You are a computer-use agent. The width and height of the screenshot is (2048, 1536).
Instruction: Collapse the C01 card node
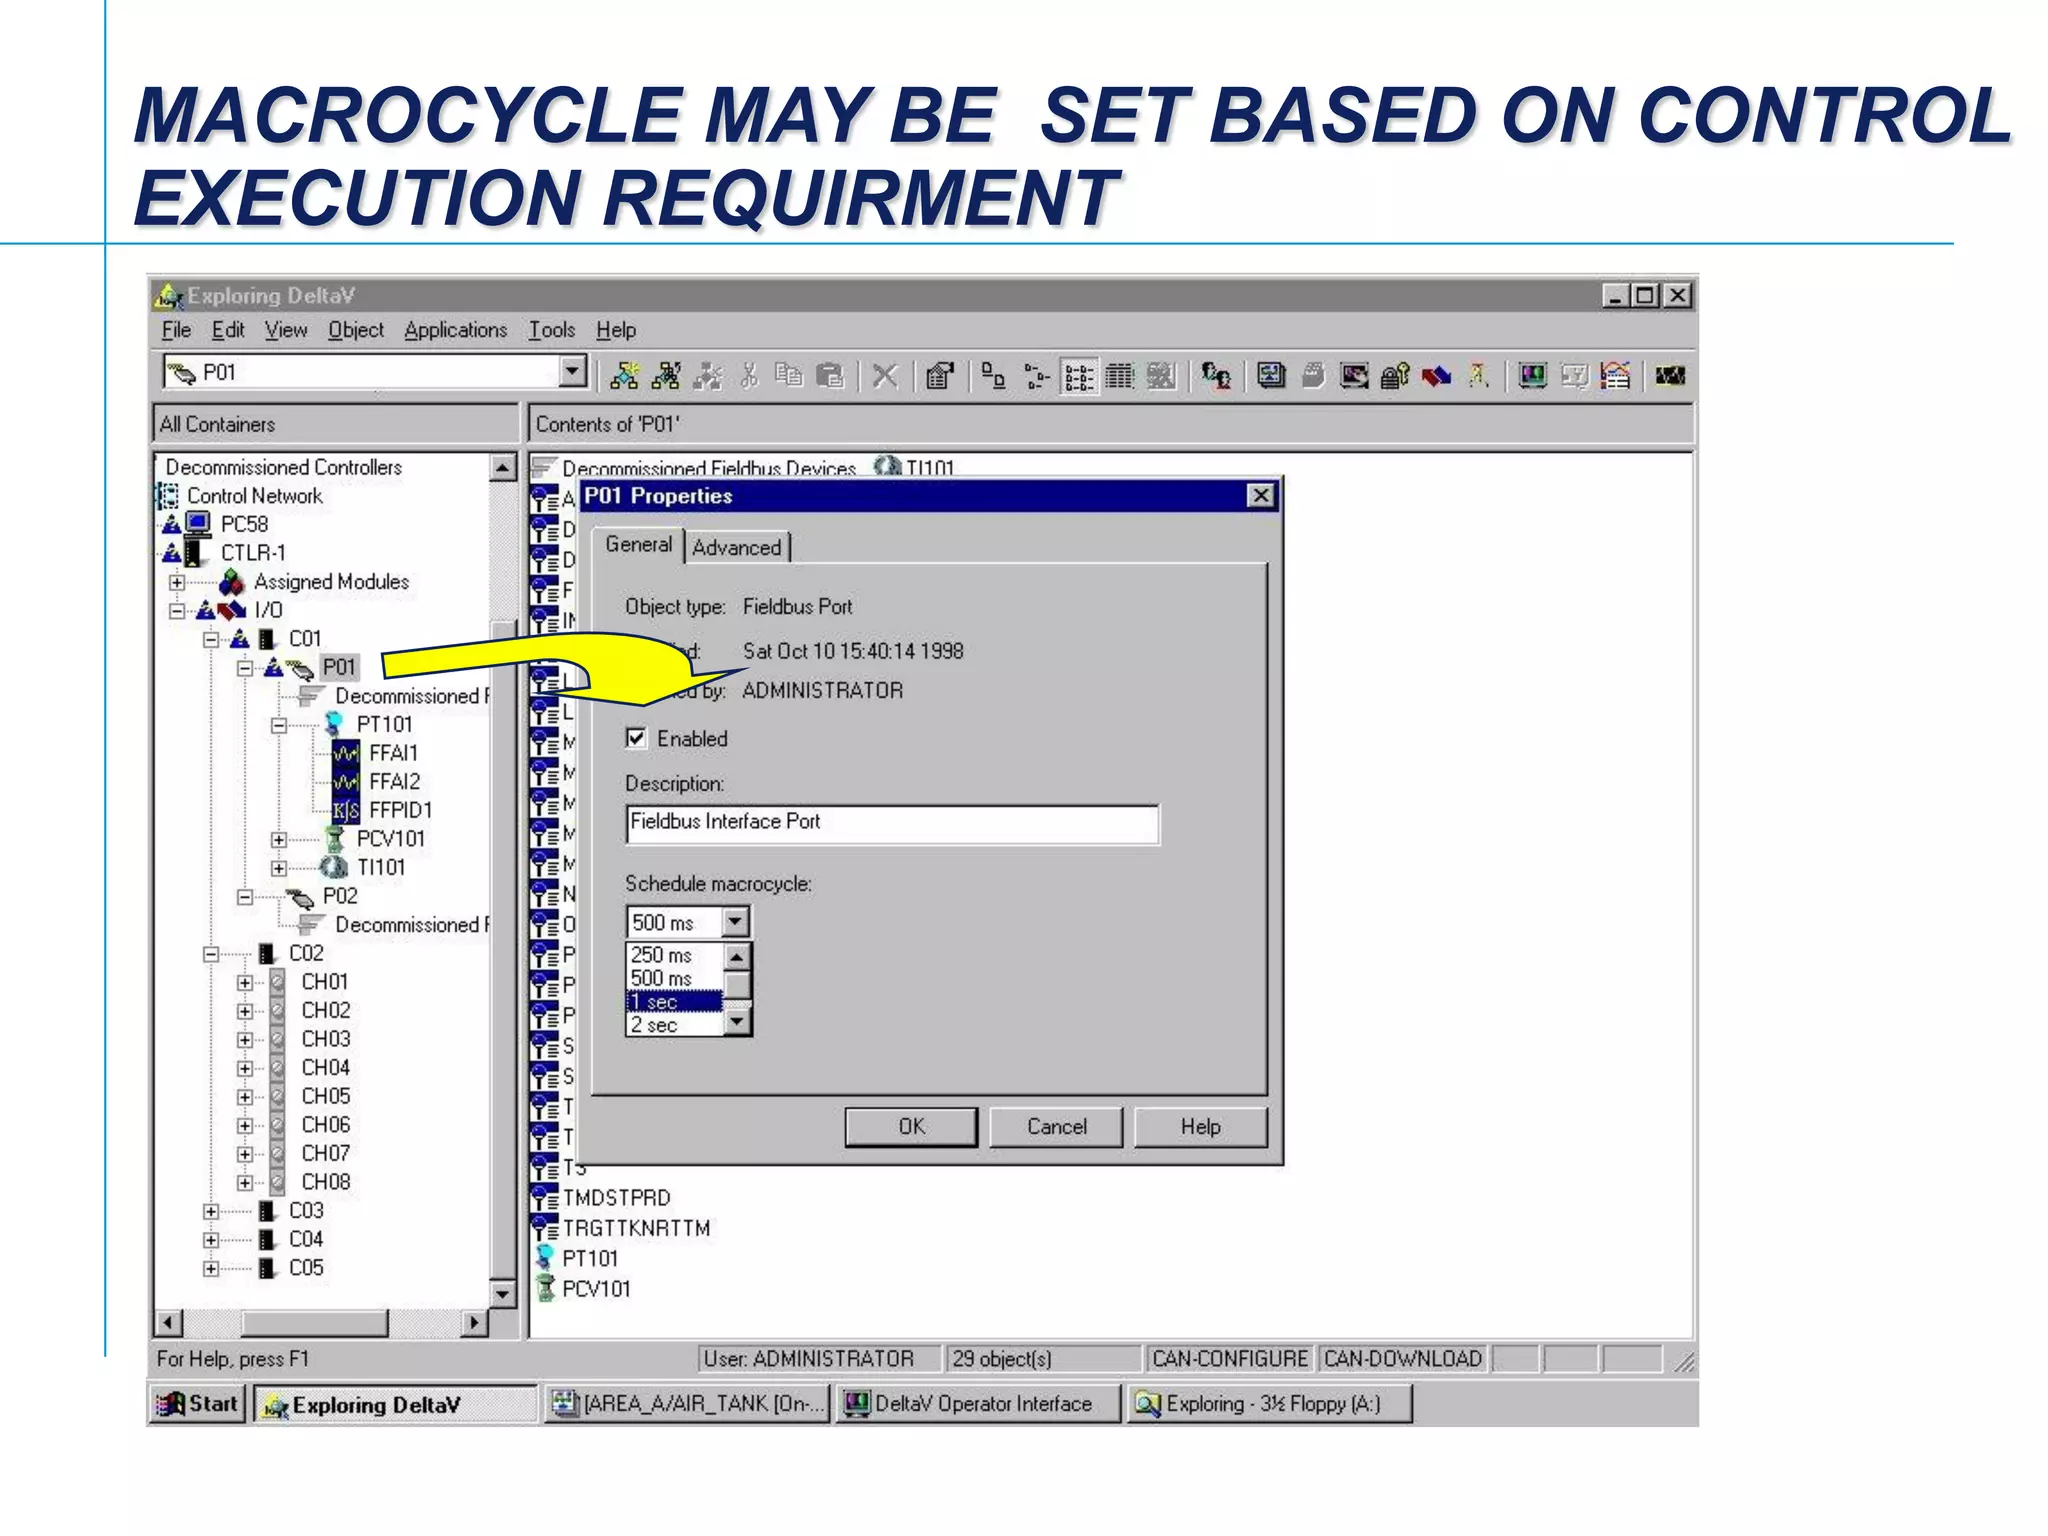(211, 639)
